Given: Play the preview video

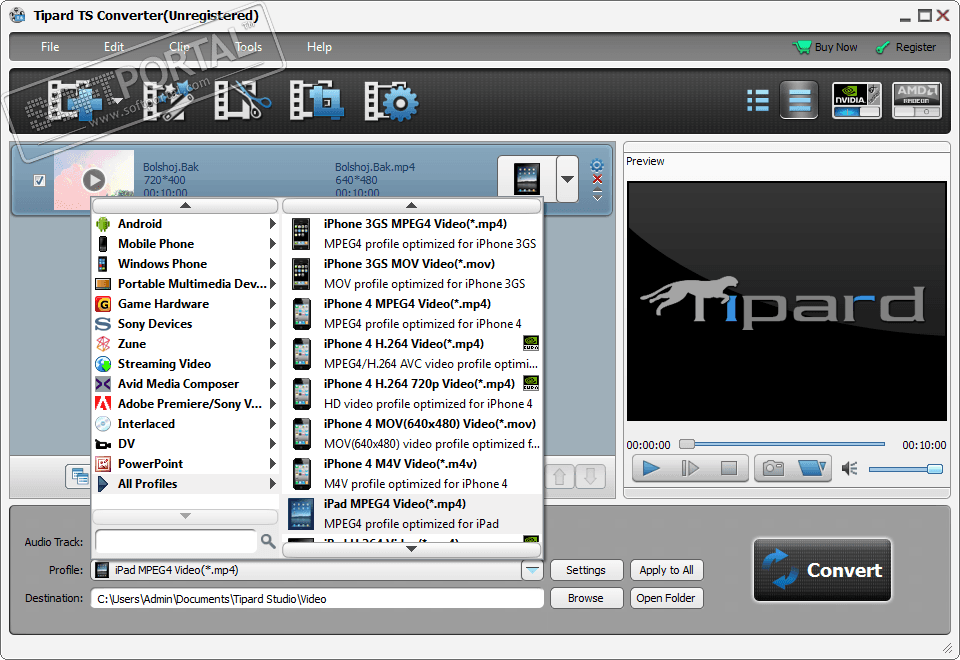Looking at the screenshot, I should click(651, 468).
